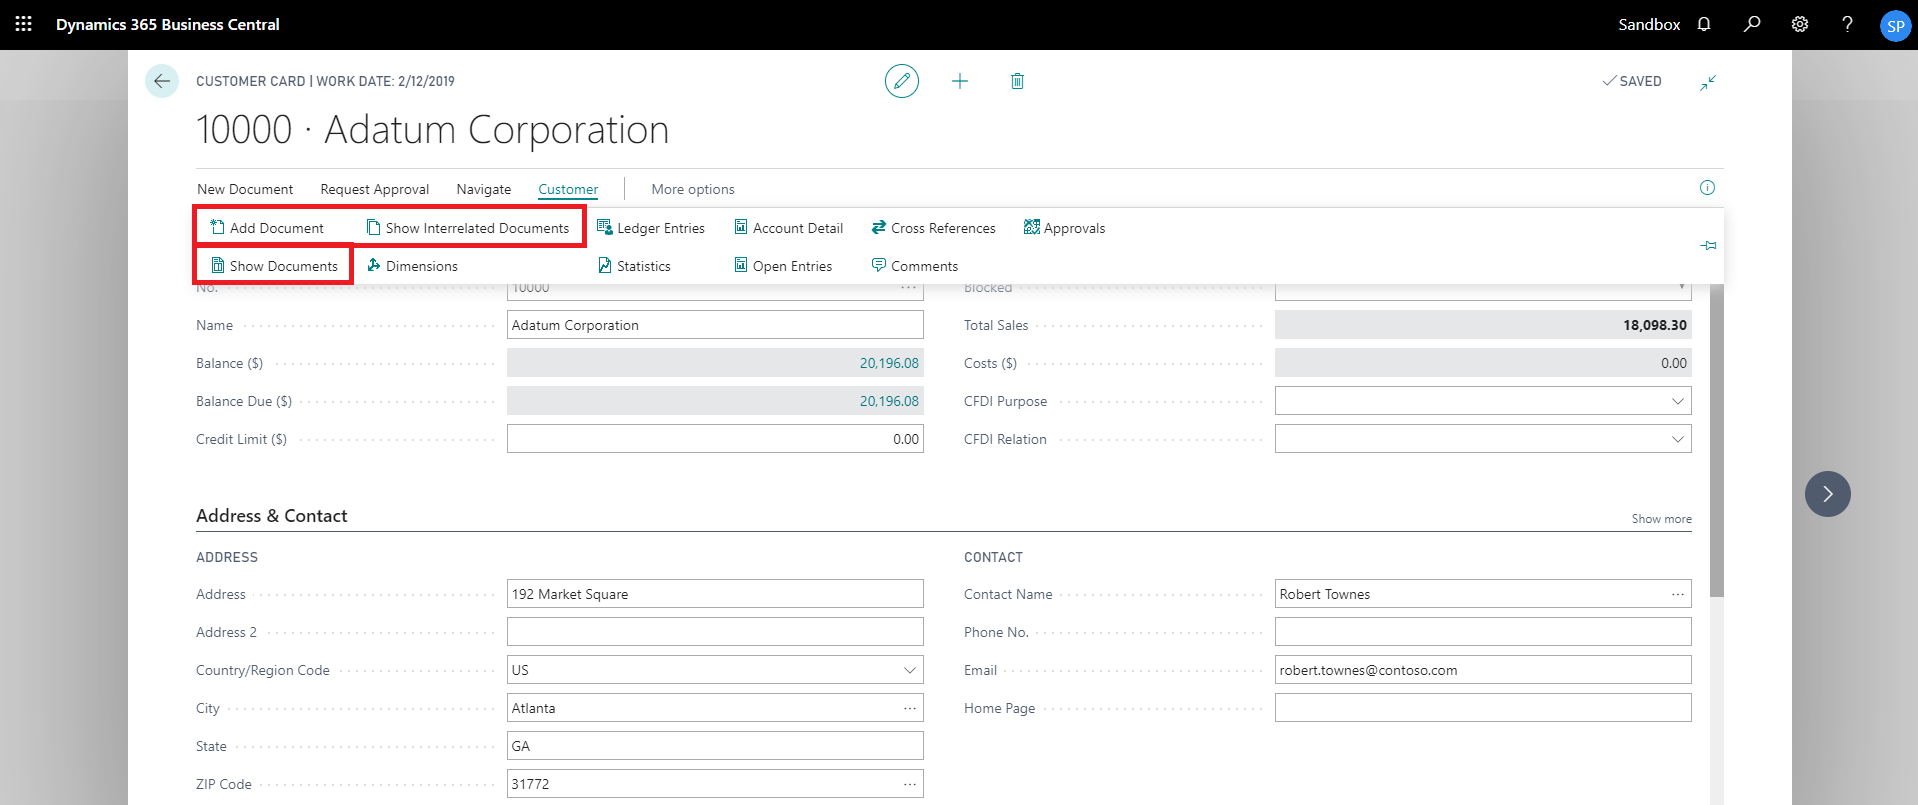Click the Show more link in Address & Contact
Screen dimensions: 1918x805
coord(1661,519)
